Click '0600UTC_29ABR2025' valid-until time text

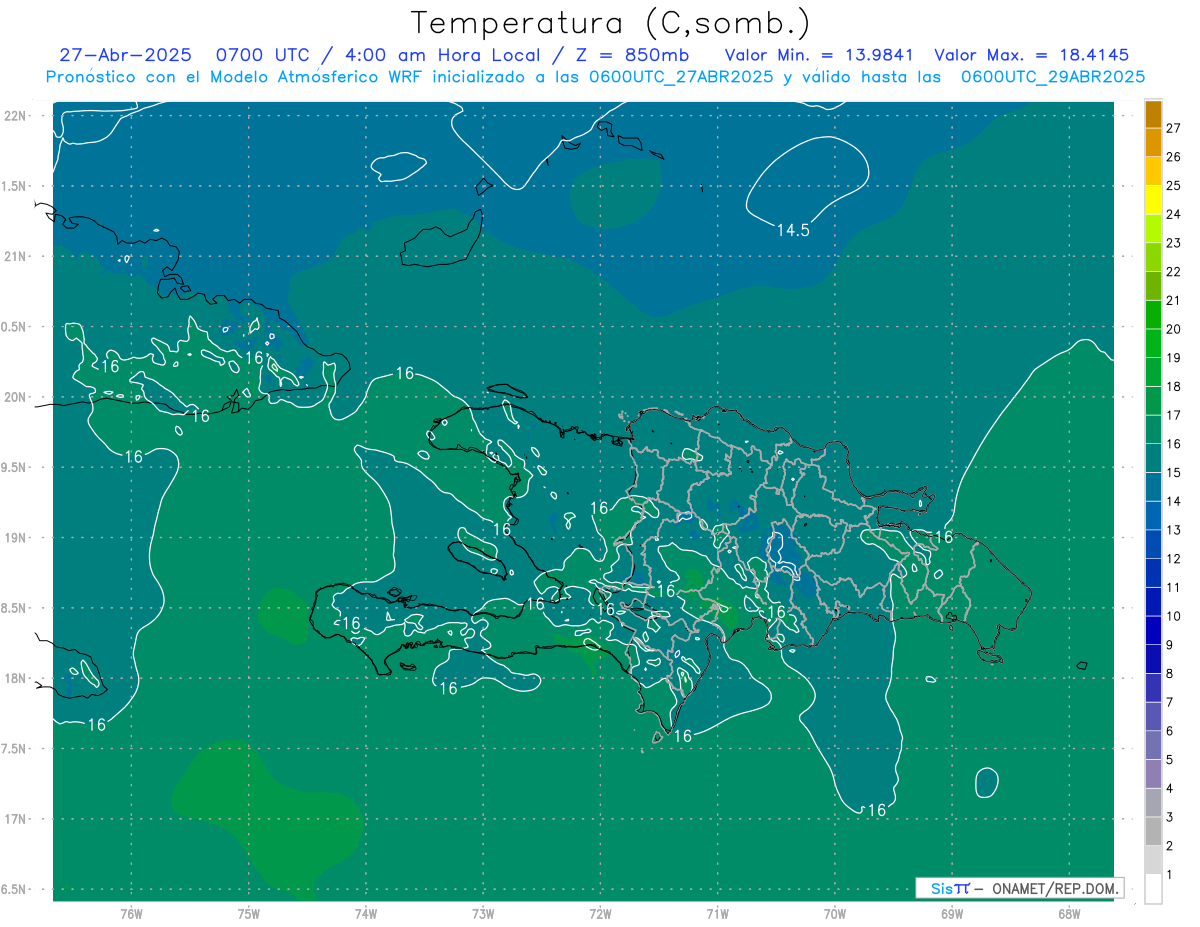click(1052, 77)
